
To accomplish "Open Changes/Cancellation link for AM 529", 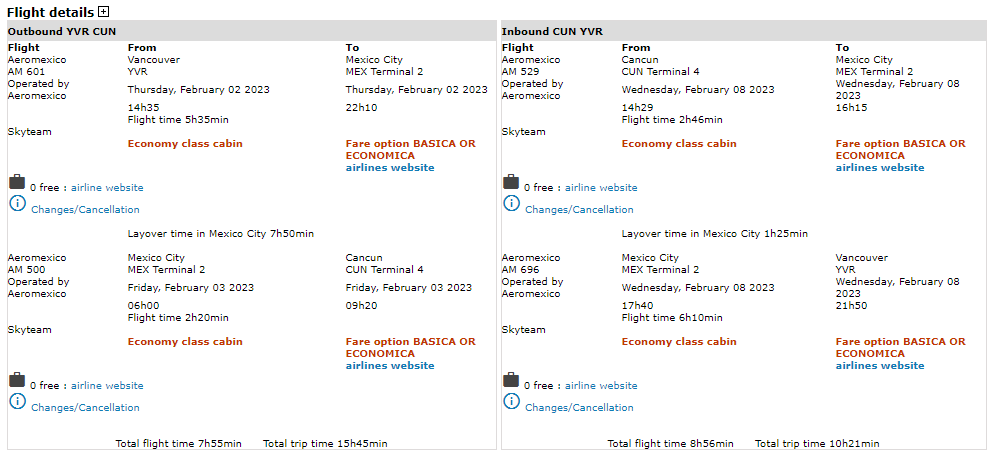I will (579, 210).
